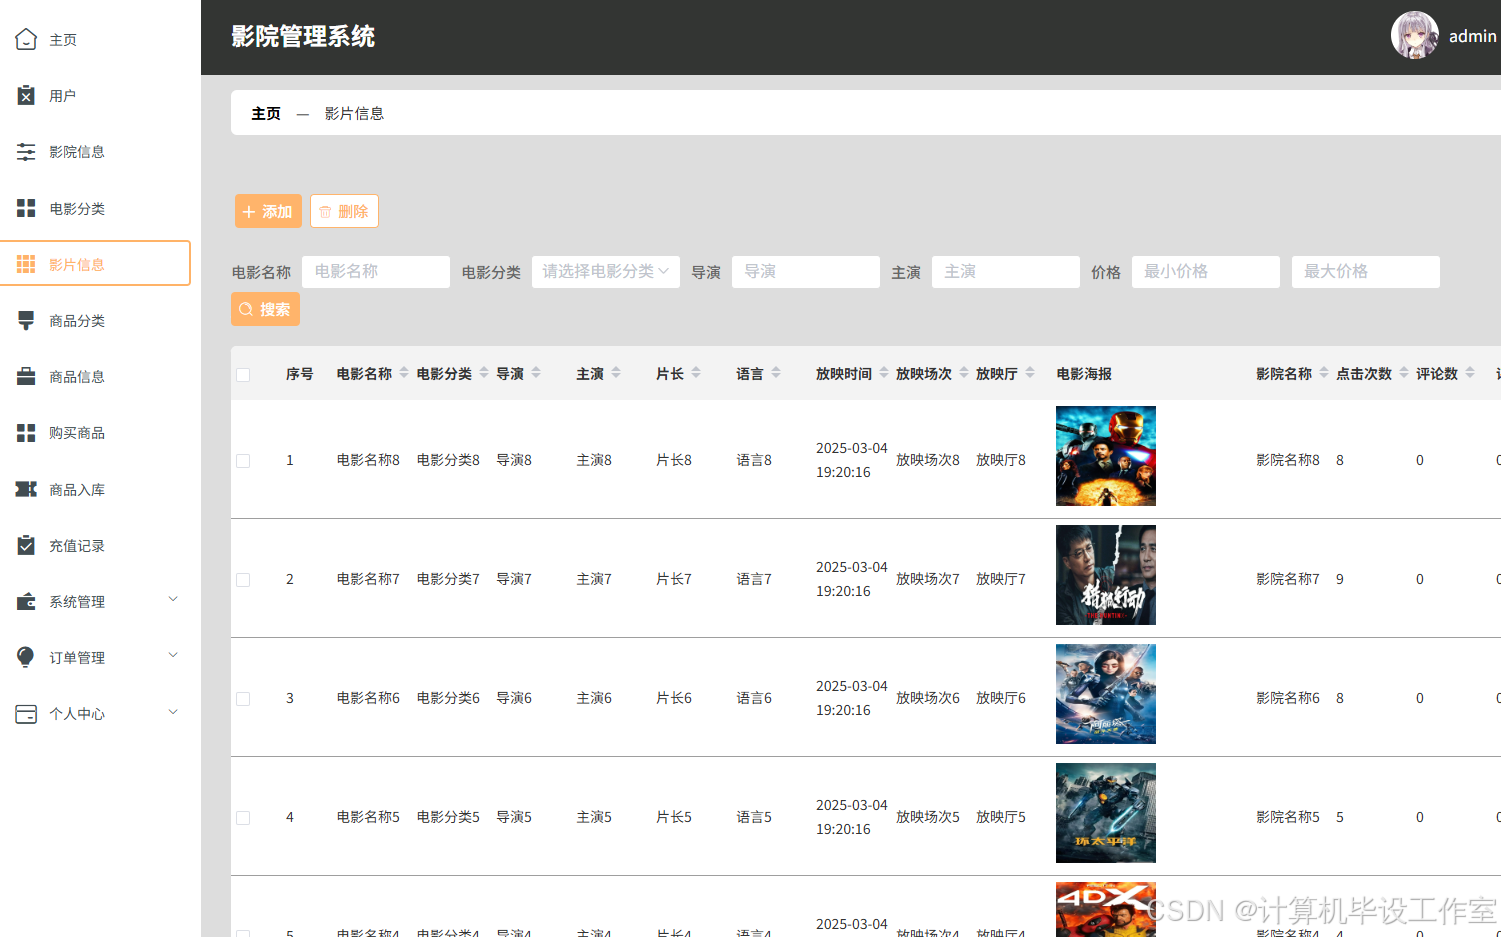Click the 购买商品 grid icon
Viewport: 1501px width, 937px height.
point(26,433)
